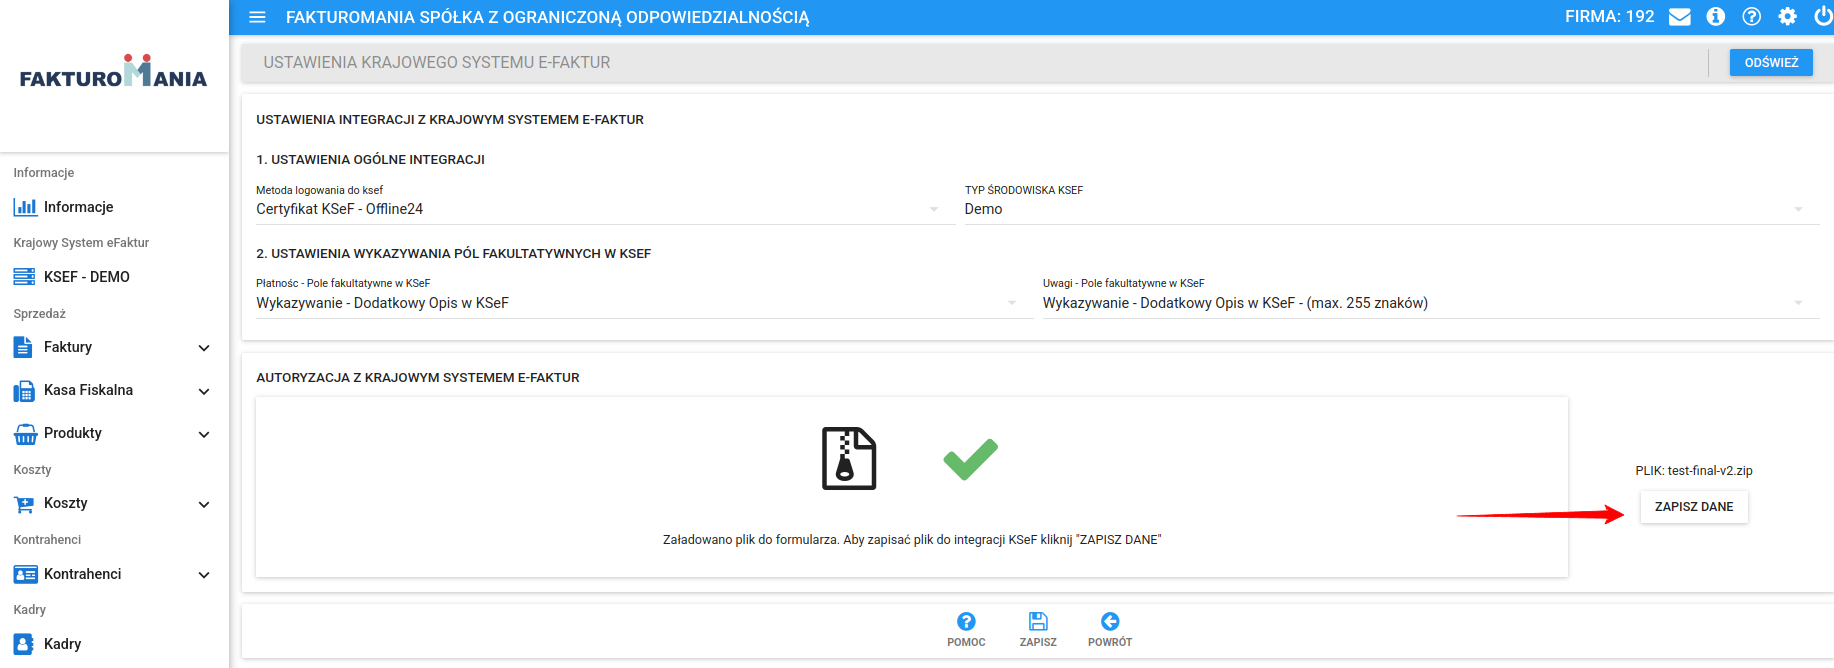Expand the Produkty menu chevron
Viewport: 1834px width, 668px height.
204,434
